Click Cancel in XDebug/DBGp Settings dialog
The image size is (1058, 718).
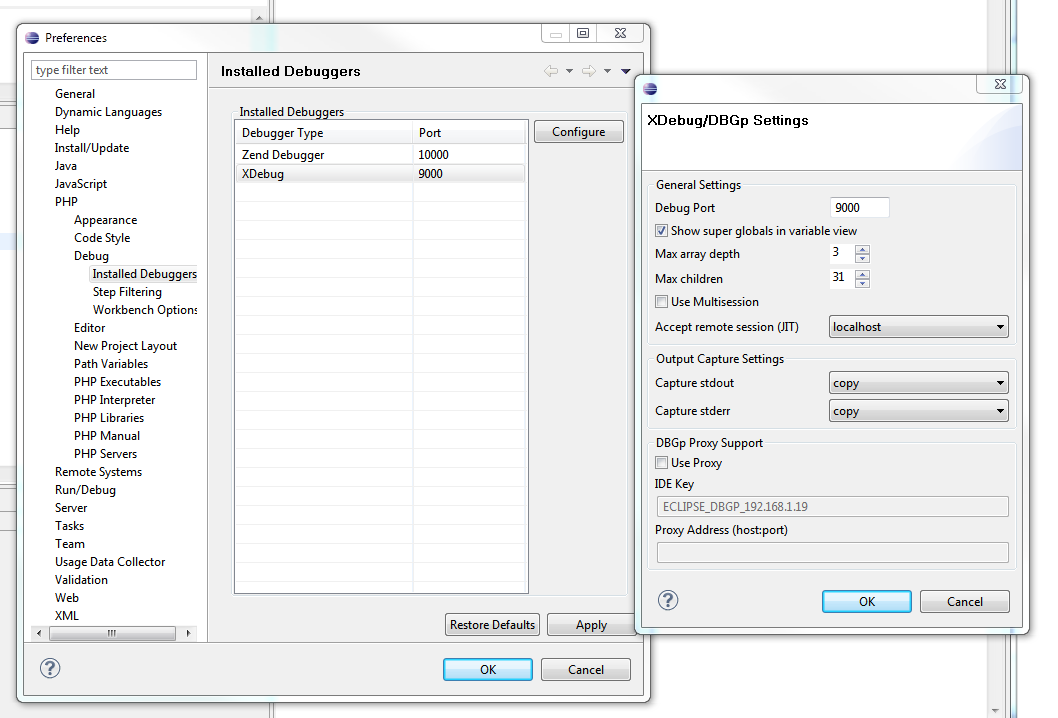(964, 601)
